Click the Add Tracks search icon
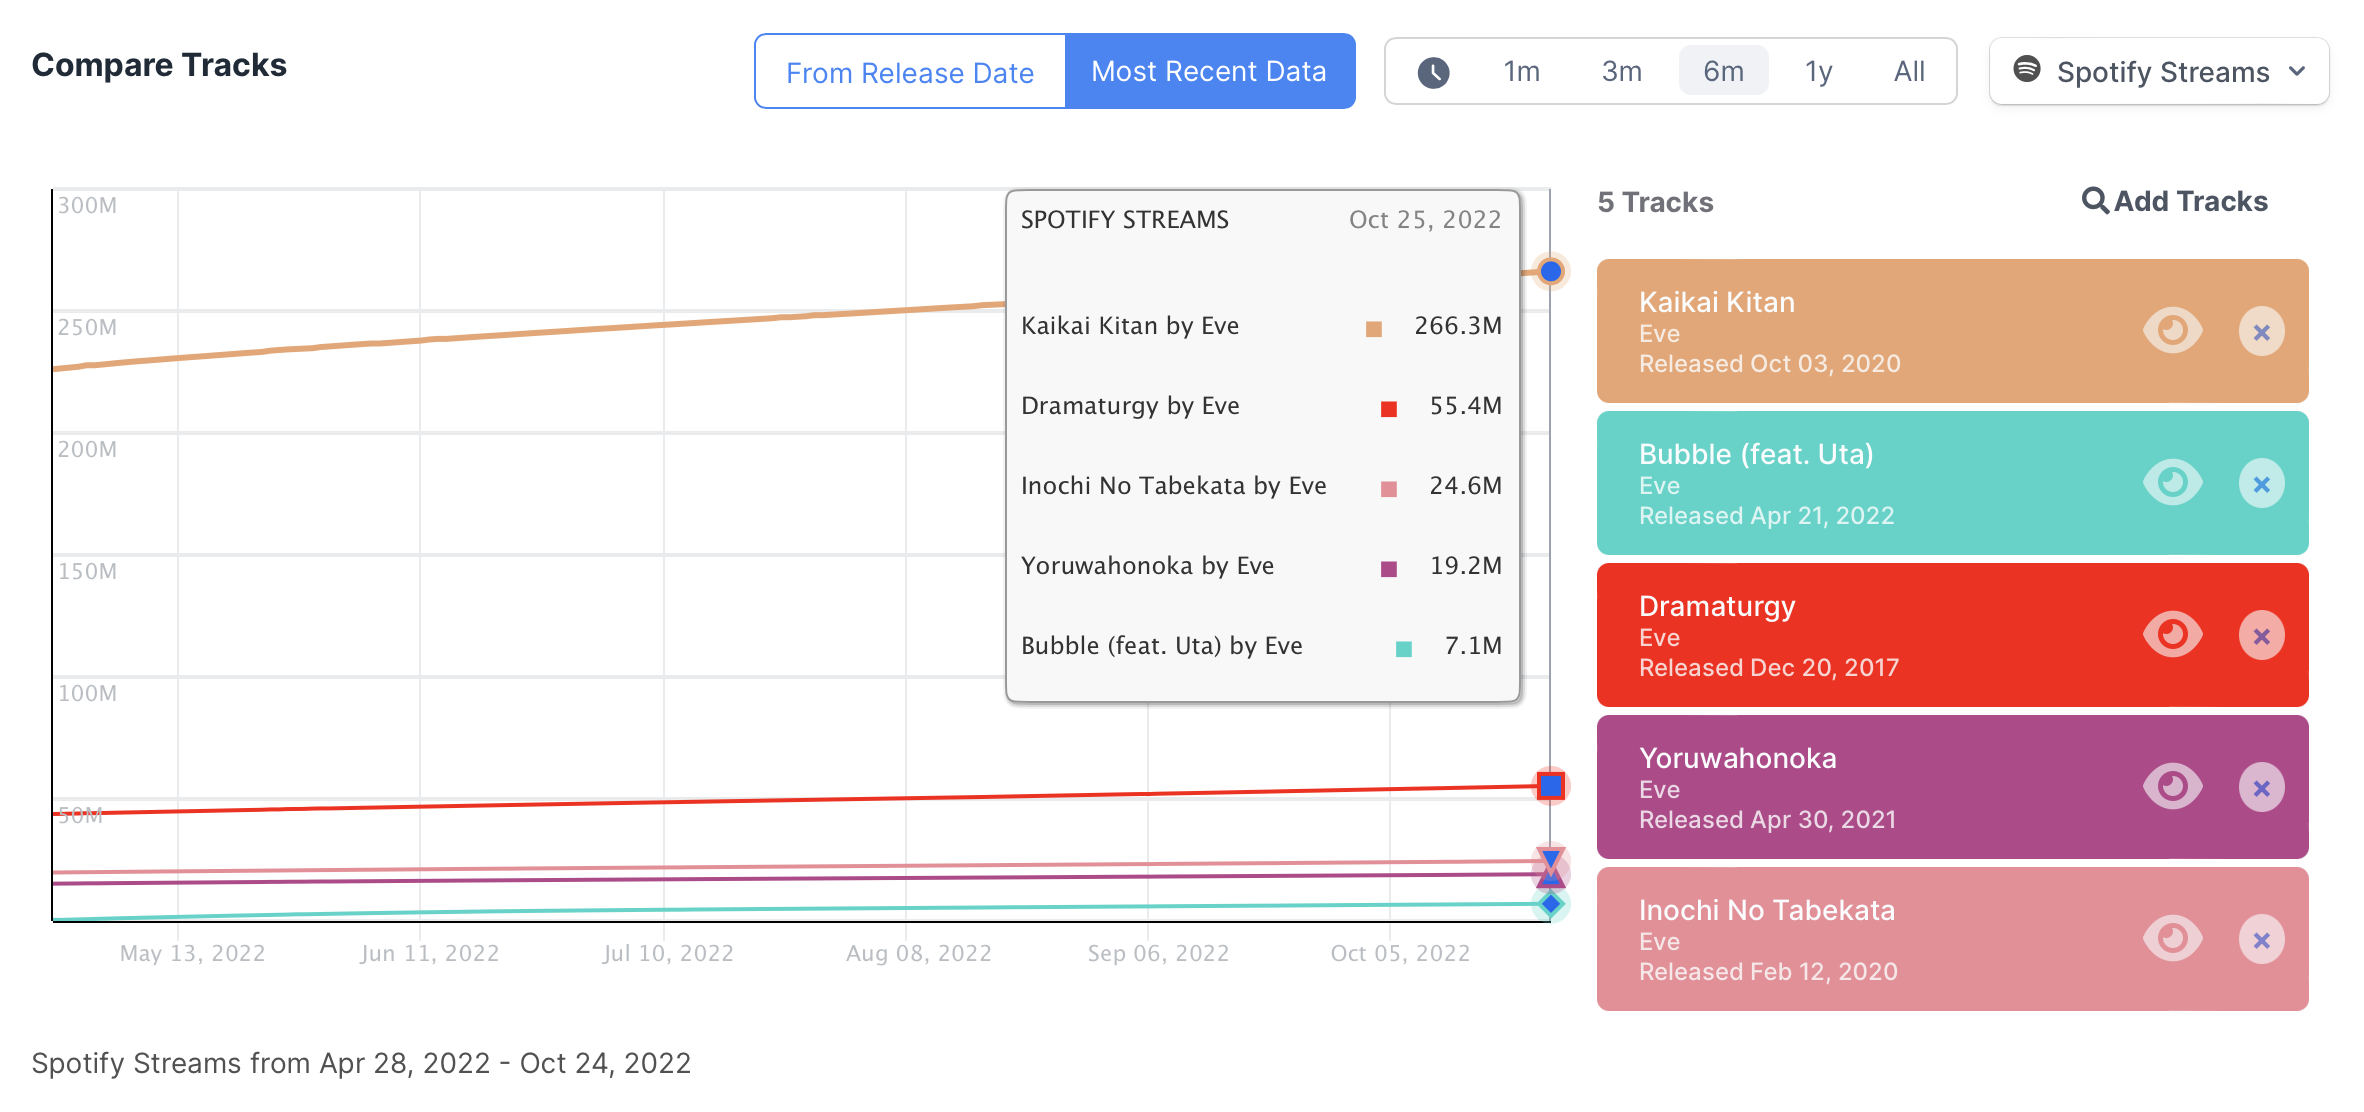This screenshot has width=2364, height=1112. click(x=2095, y=201)
